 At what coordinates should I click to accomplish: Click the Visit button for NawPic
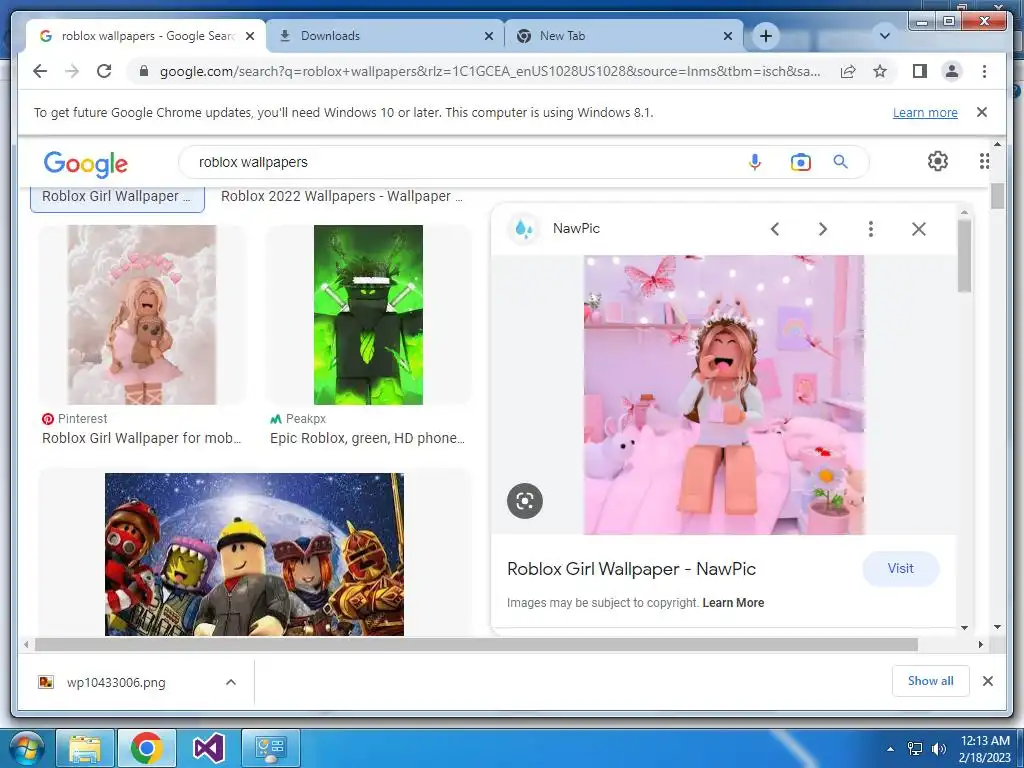(901, 569)
